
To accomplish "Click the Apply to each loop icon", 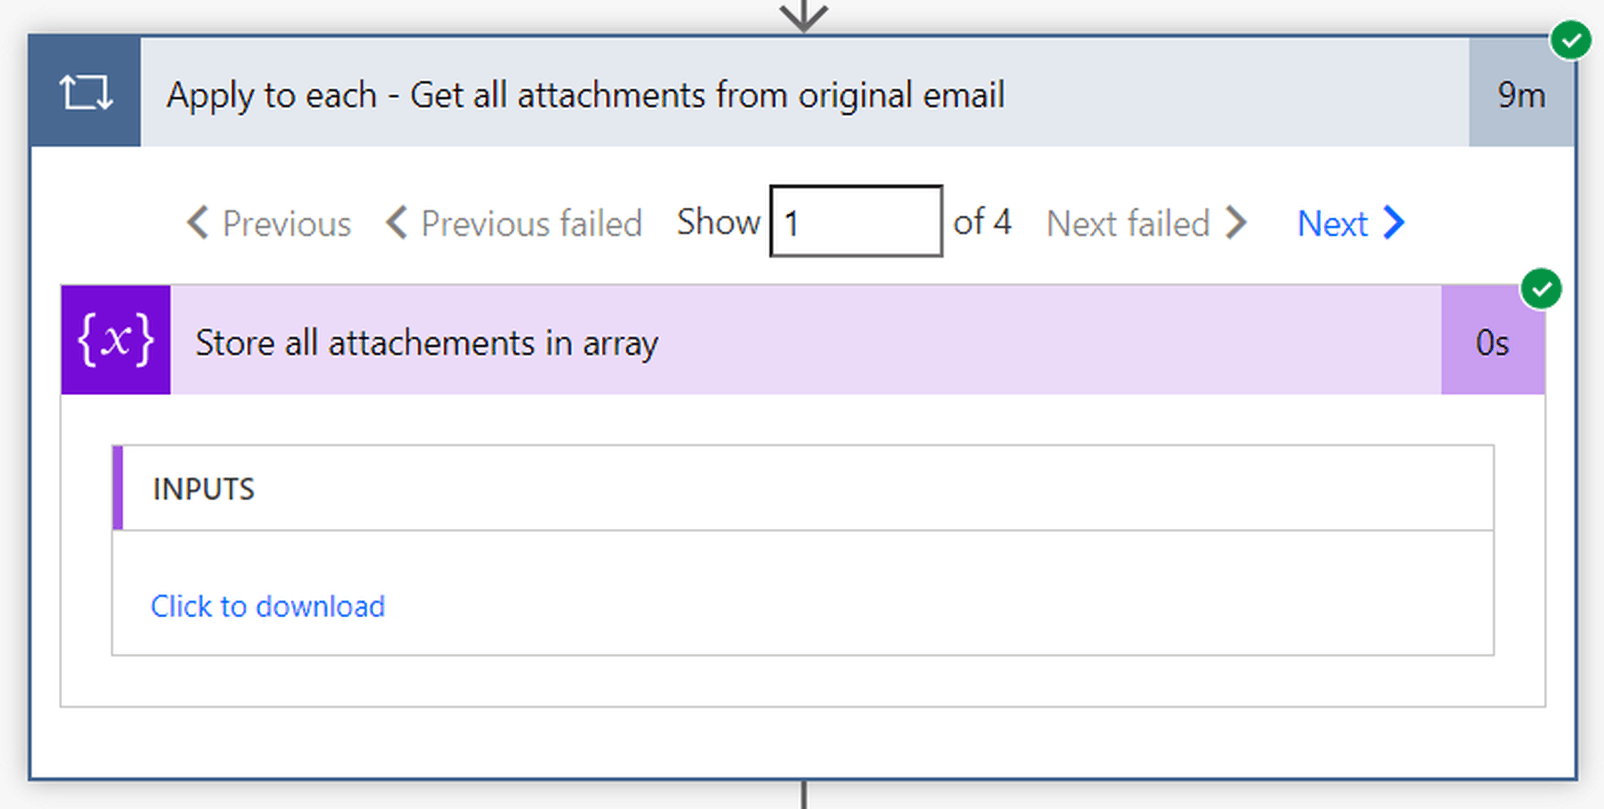I will click(85, 93).
